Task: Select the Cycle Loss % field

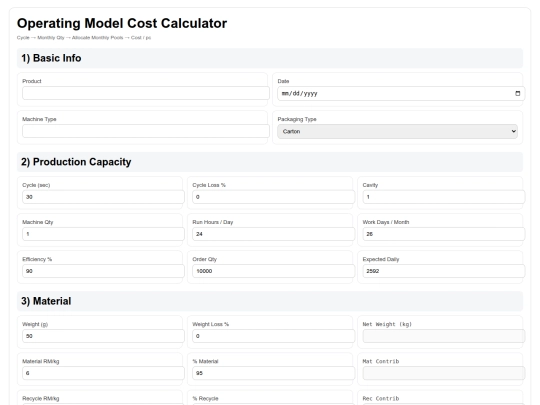Action: 273,197
